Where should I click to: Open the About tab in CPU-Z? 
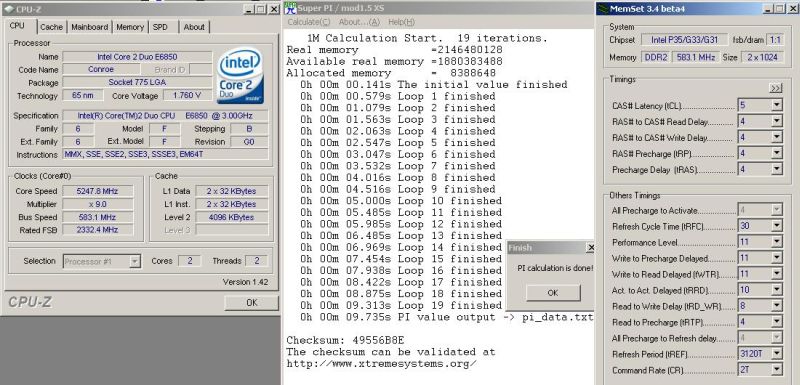194,27
